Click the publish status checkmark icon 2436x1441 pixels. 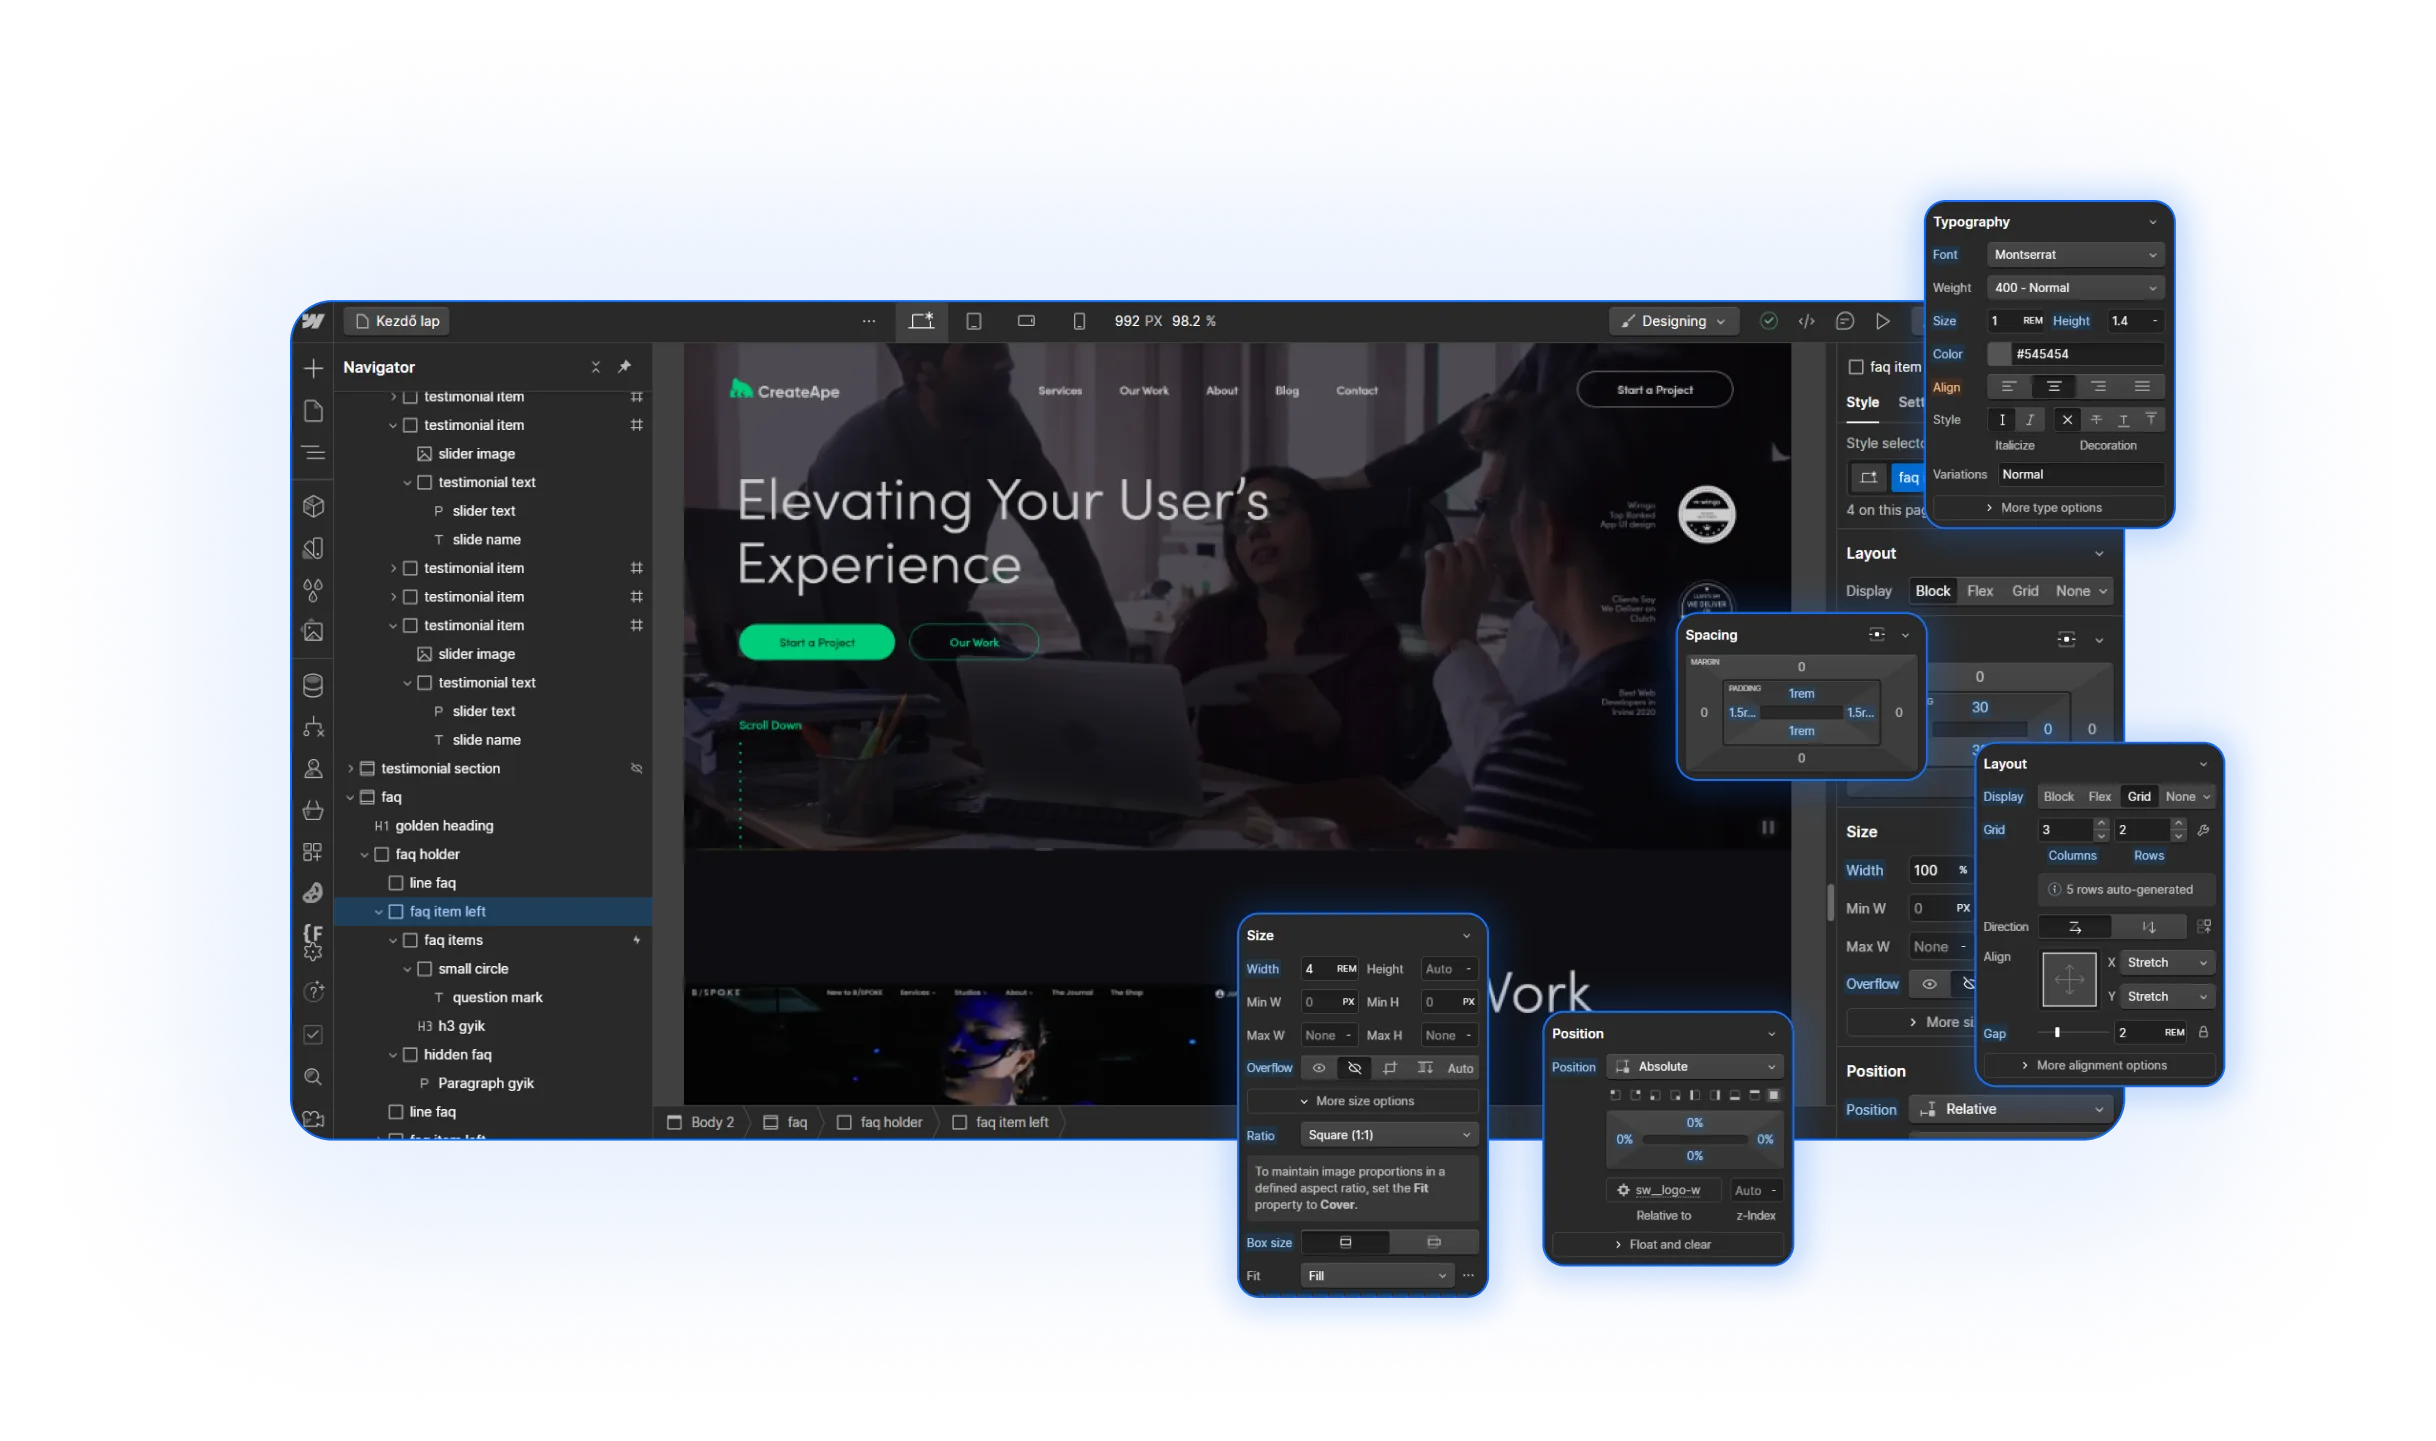pos(1769,321)
